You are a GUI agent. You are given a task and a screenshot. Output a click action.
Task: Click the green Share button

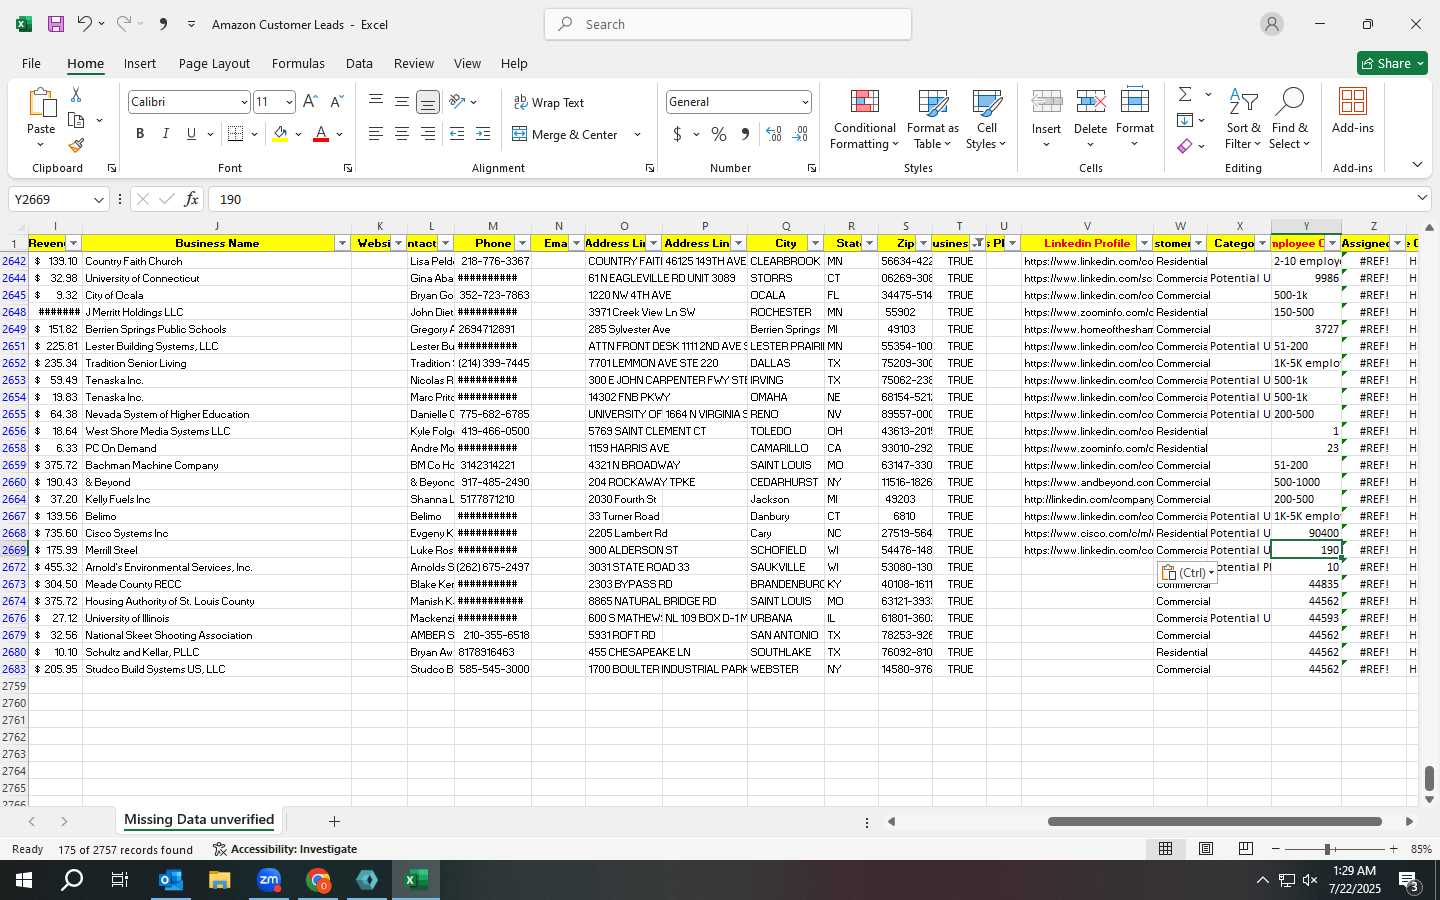(1392, 63)
